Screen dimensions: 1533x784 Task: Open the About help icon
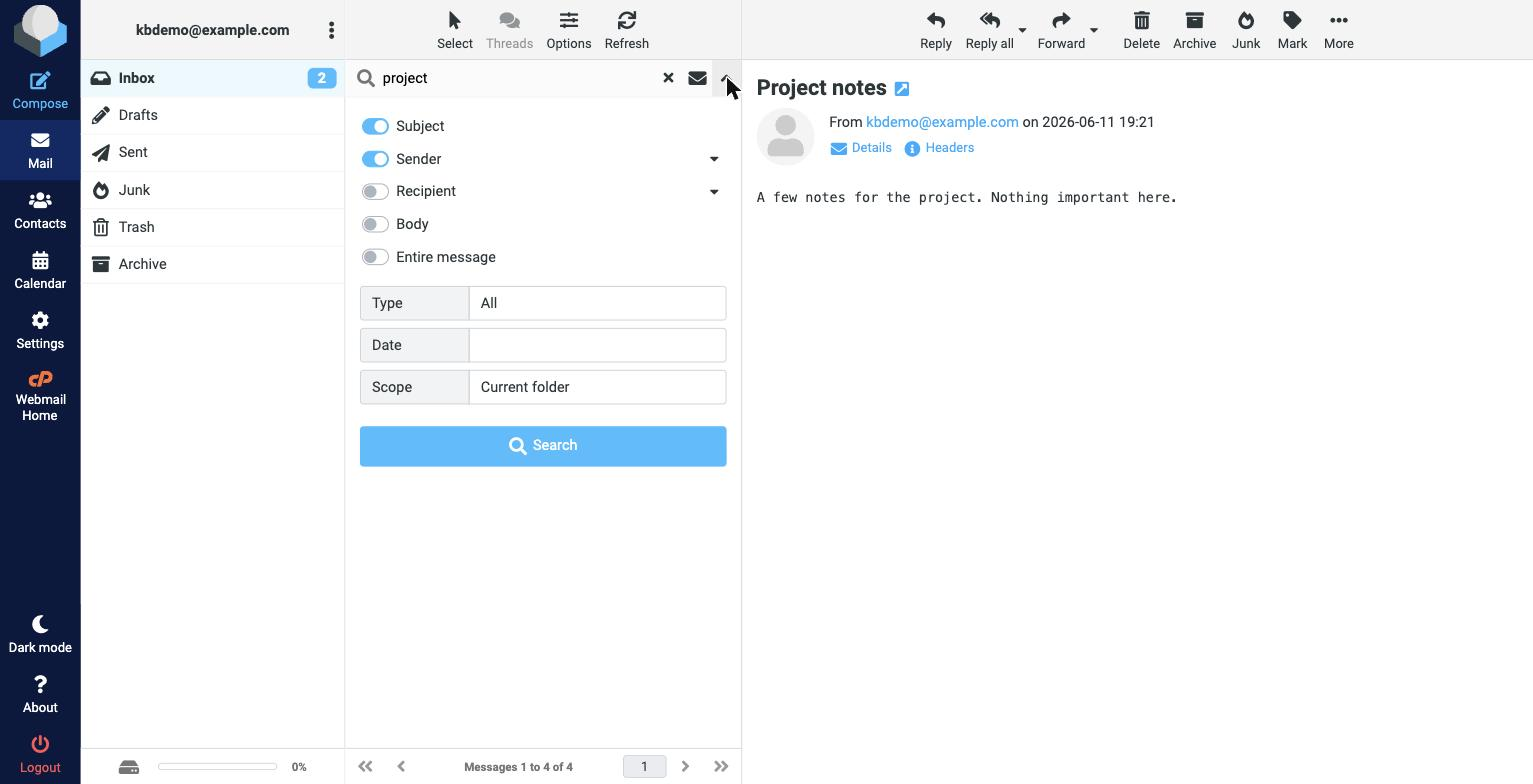40,694
